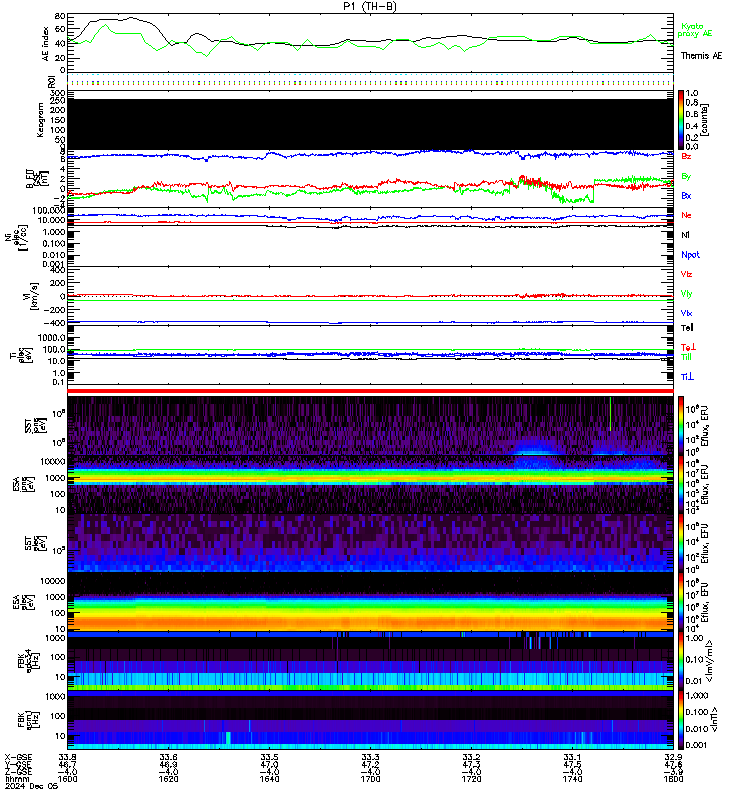The width and height of the screenshot is (750, 800).
Task: Select the "Themis AE" legend label
Action: [701, 56]
